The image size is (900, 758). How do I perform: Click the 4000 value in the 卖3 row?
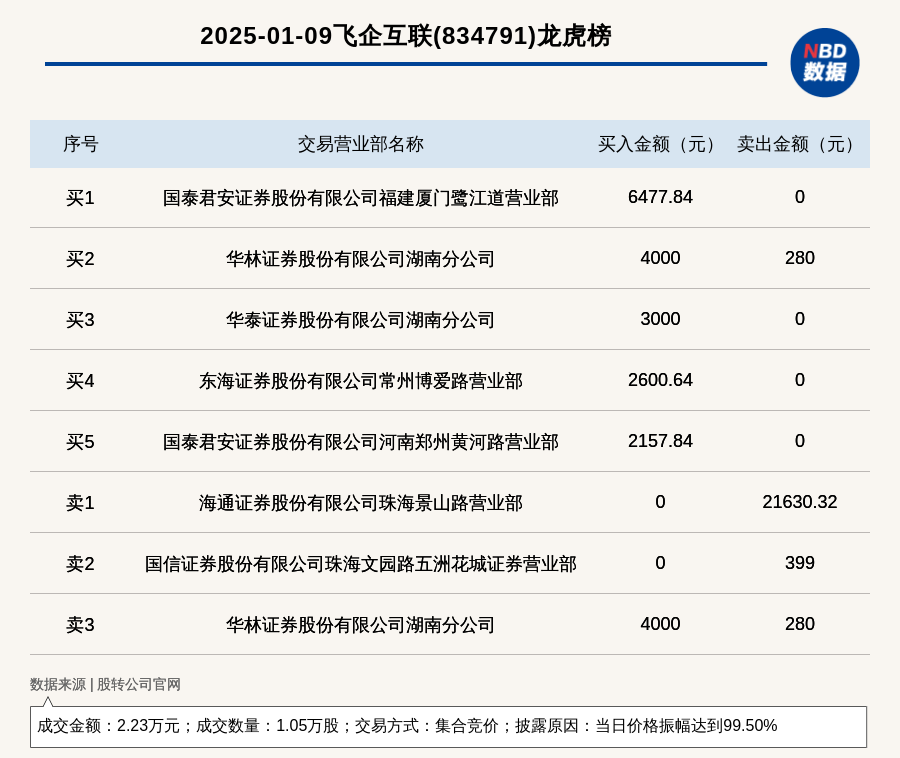[x=660, y=623]
